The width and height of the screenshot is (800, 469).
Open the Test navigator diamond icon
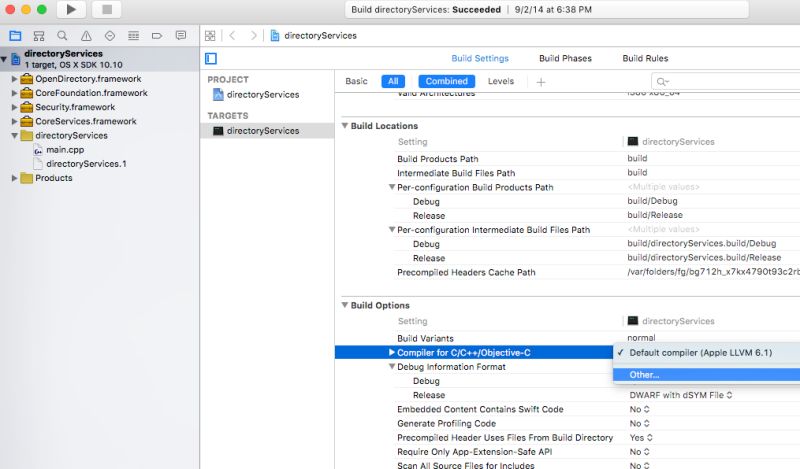click(x=110, y=36)
